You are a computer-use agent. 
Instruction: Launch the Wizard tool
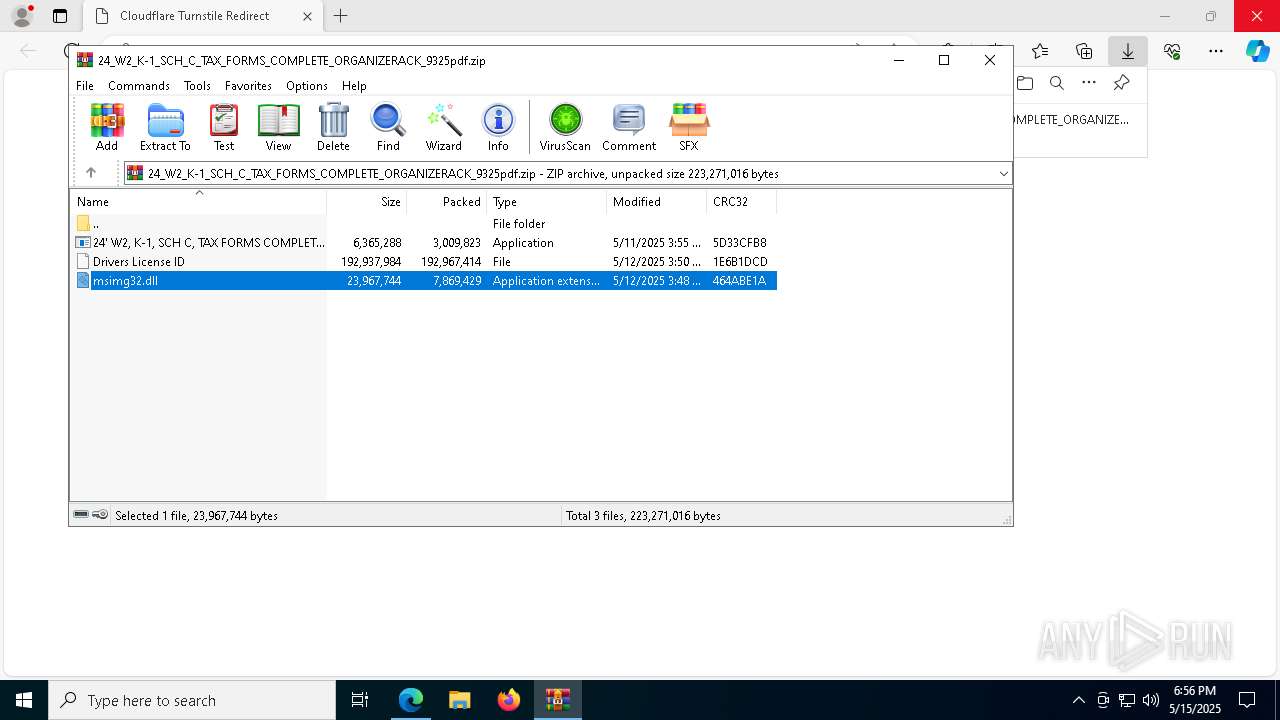[444, 127]
